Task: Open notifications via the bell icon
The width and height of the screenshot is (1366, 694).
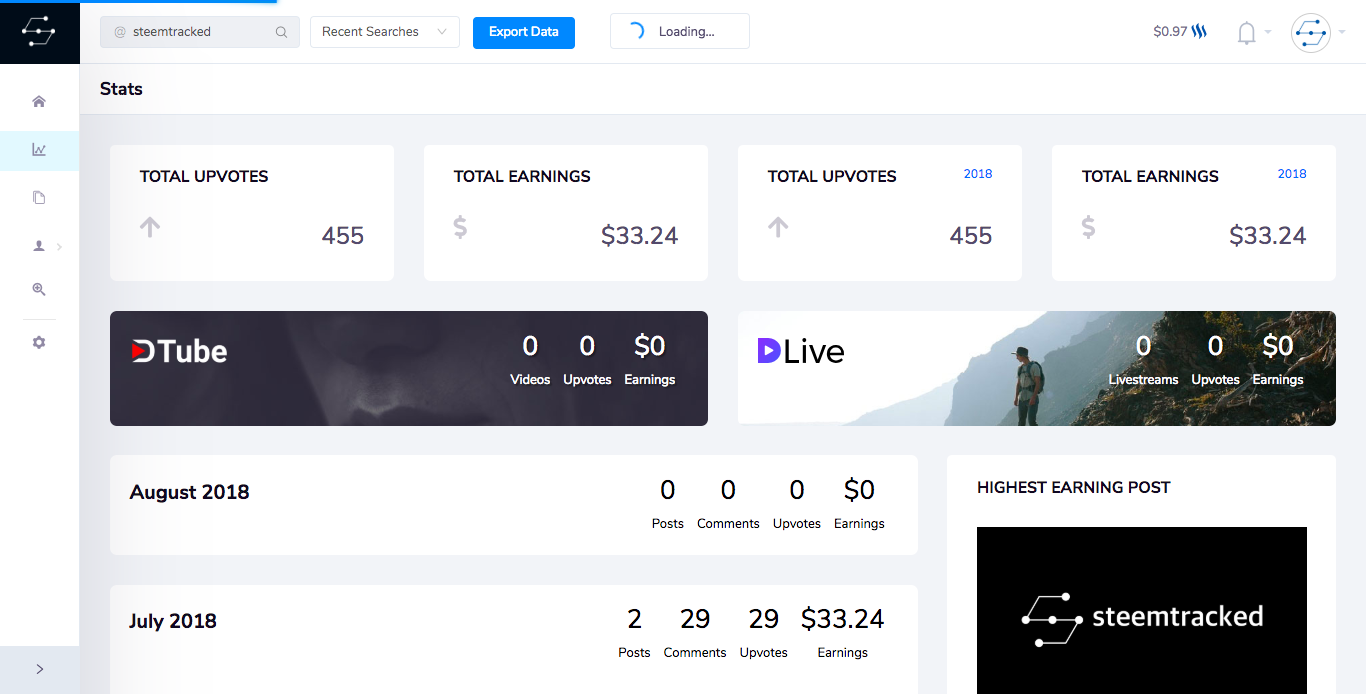Action: [x=1246, y=33]
